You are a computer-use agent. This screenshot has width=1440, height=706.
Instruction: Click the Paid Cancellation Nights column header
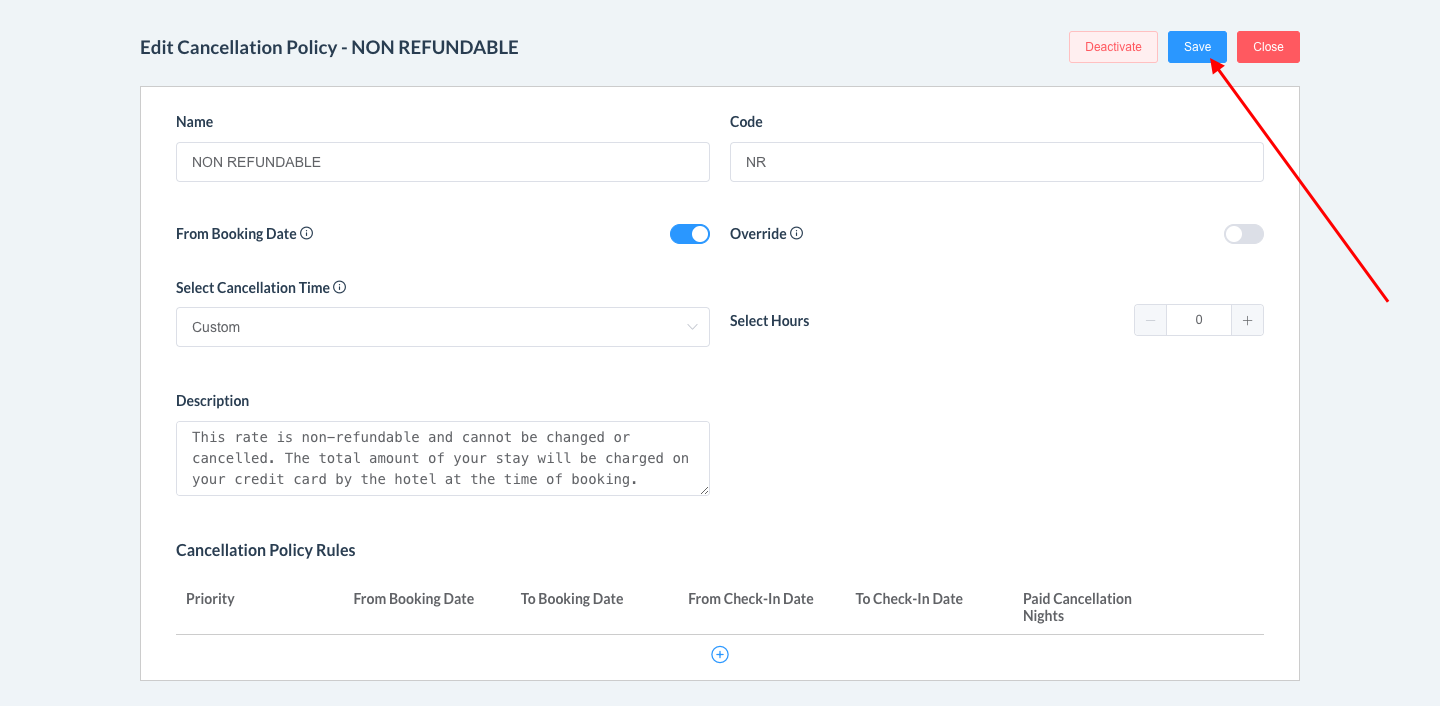tap(1077, 607)
